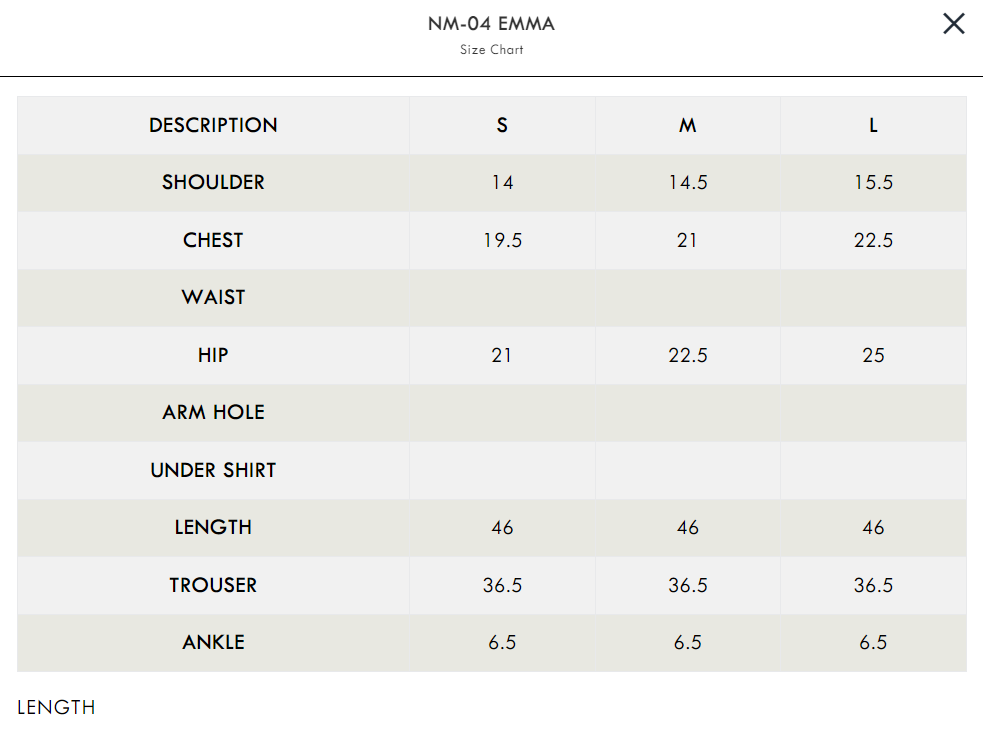
Task: Select shoulder value 15.5 for size L
Action: [x=873, y=182]
